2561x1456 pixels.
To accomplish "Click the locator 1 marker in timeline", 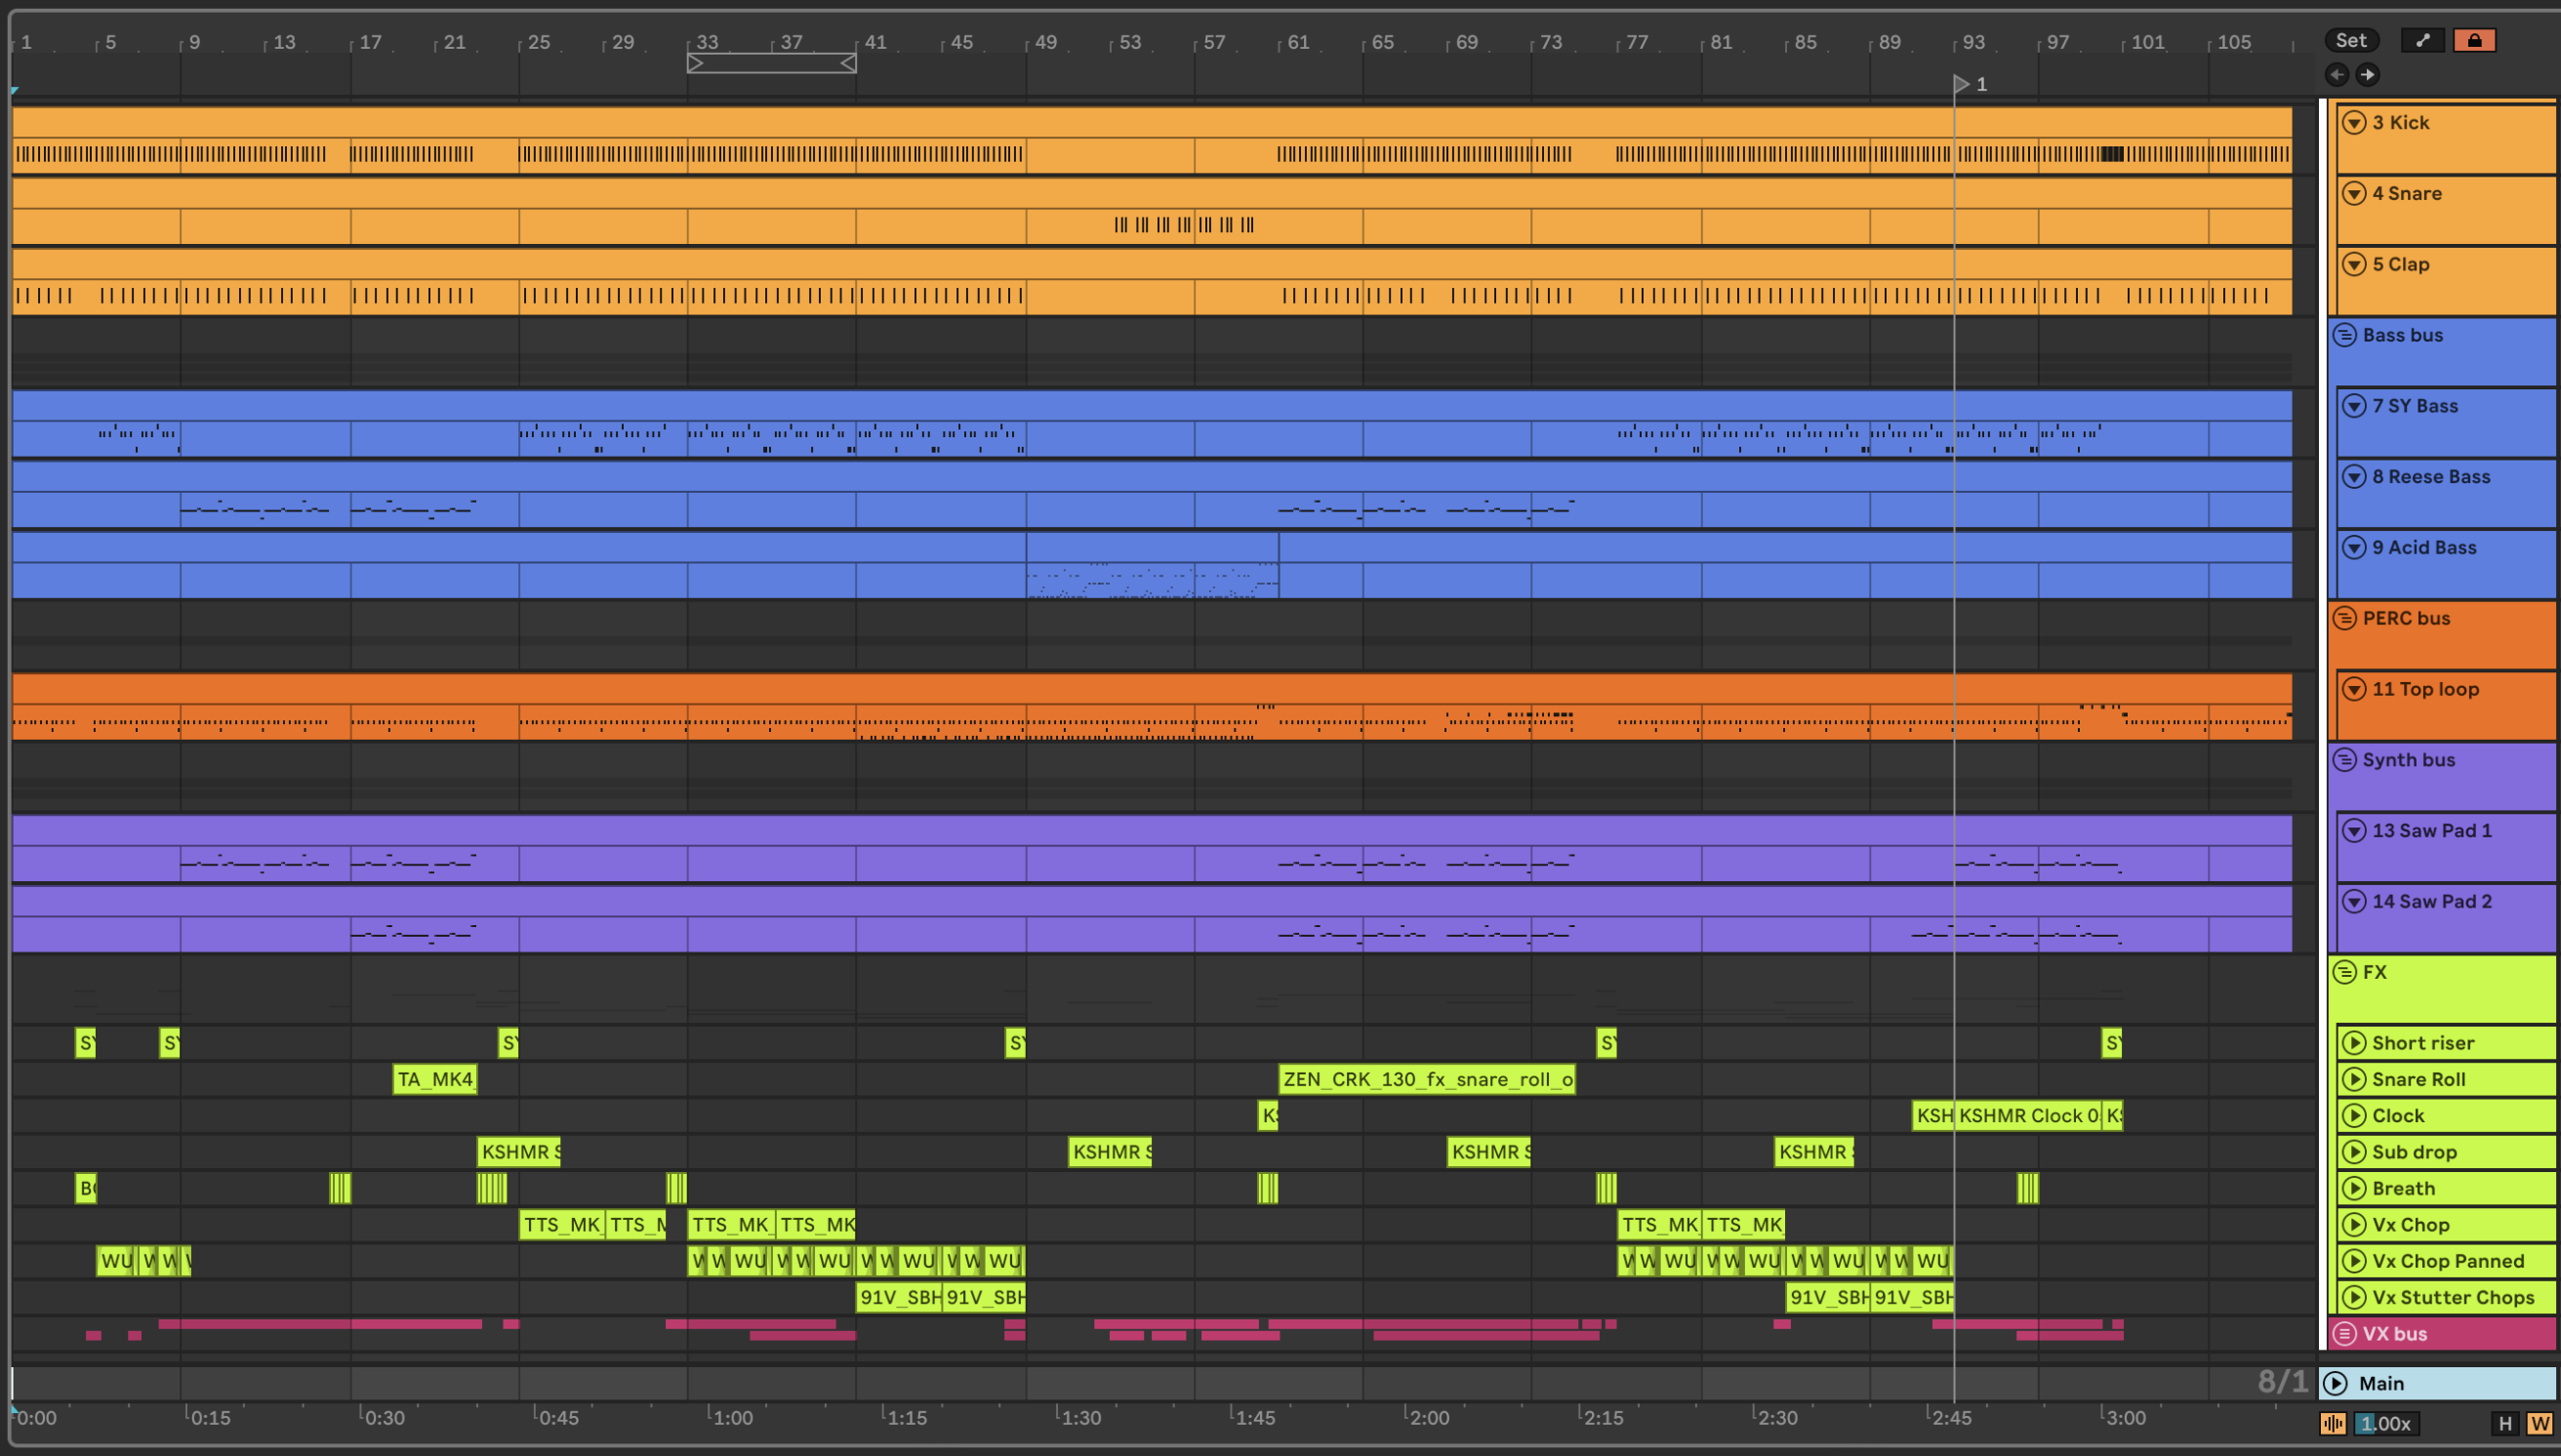I will (x=1962, y=84).
